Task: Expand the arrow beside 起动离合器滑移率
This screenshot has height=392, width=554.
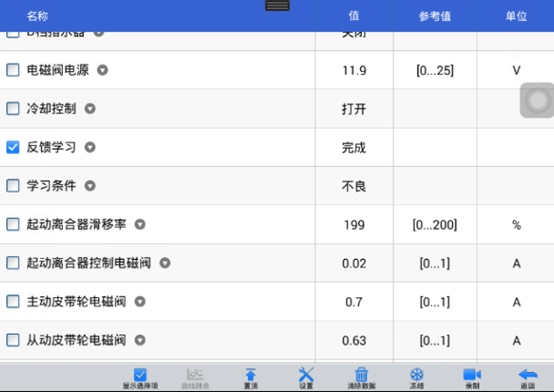Action: coord(140,224)
